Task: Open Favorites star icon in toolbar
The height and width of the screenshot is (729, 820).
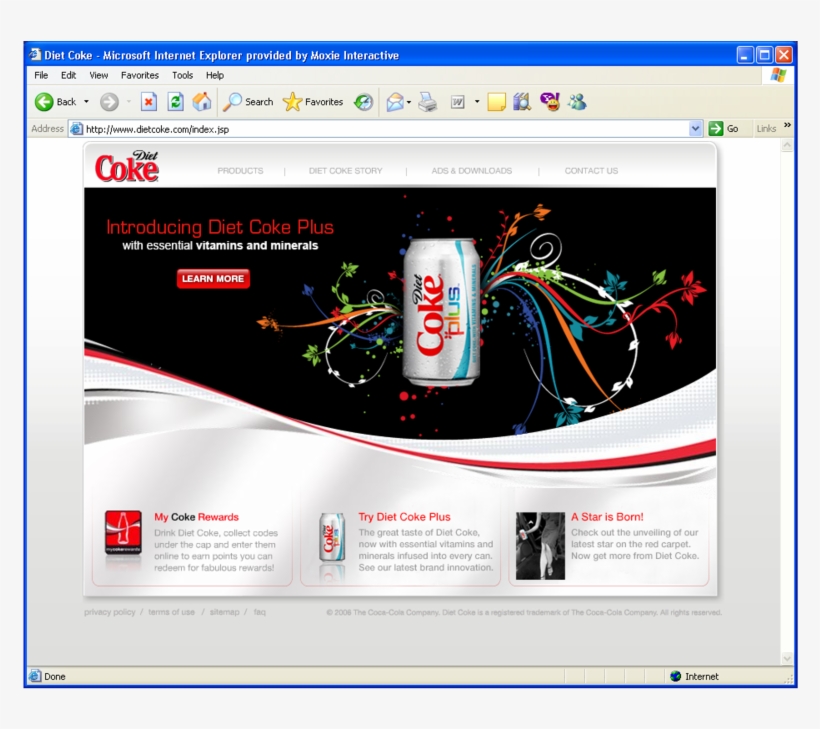Action: [292, 102]
